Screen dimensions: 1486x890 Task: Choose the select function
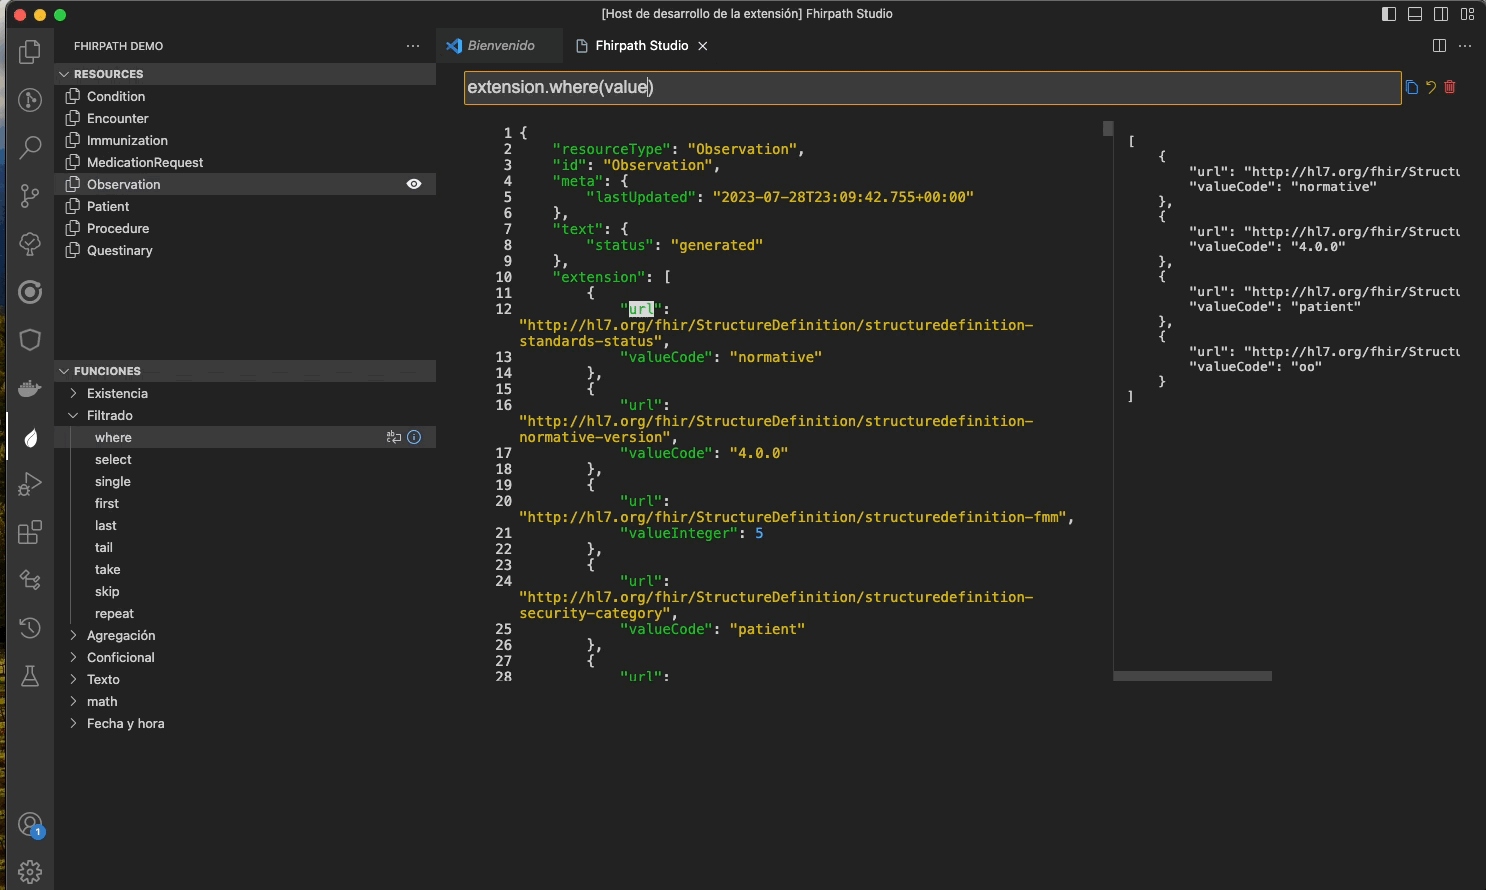245,459
